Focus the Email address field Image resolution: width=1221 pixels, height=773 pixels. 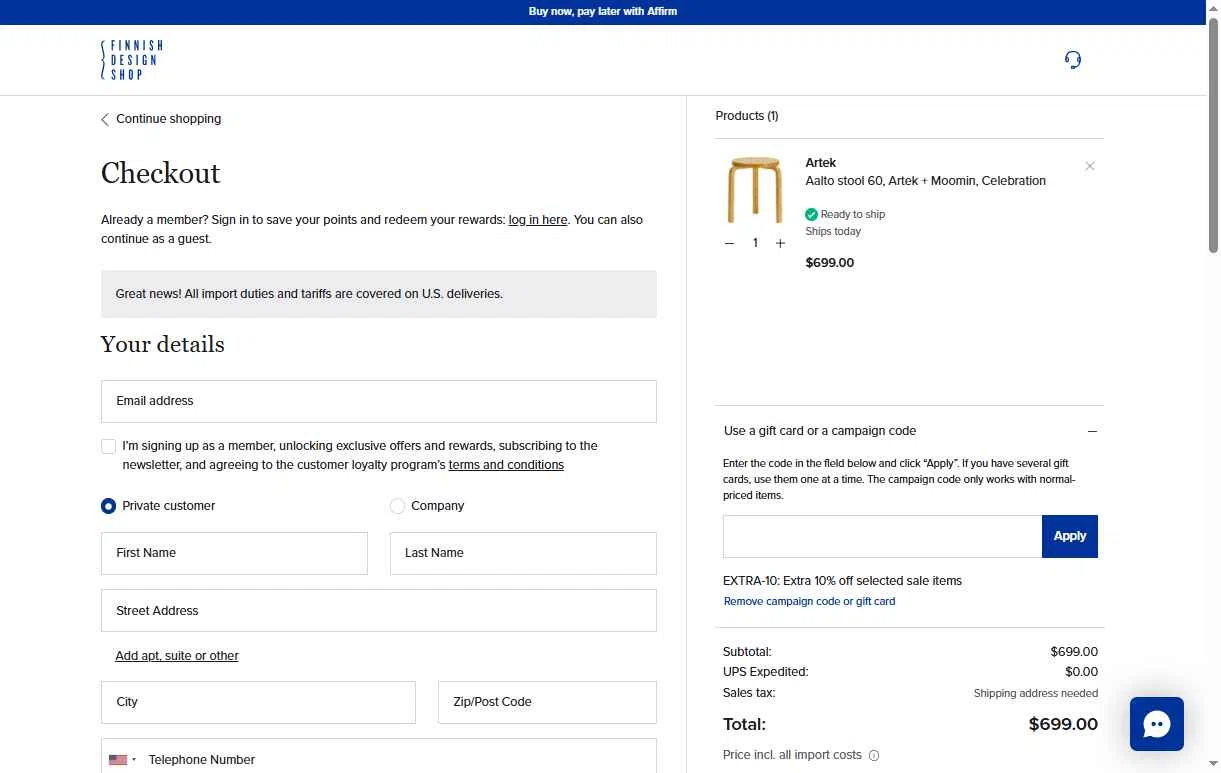tap(379, 401)
